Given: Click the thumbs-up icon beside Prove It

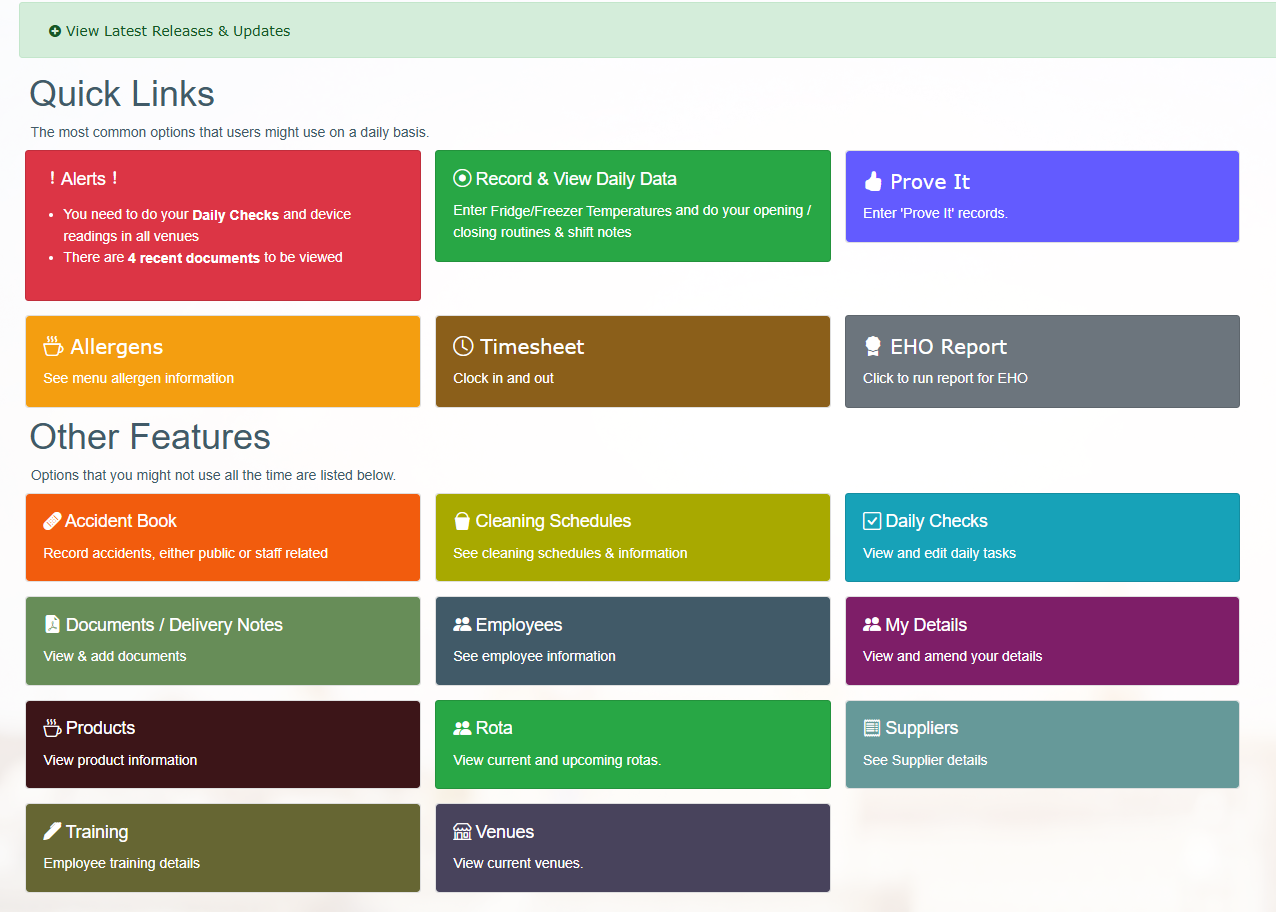Looking at the screenshot, I should [x=873, y=181].
